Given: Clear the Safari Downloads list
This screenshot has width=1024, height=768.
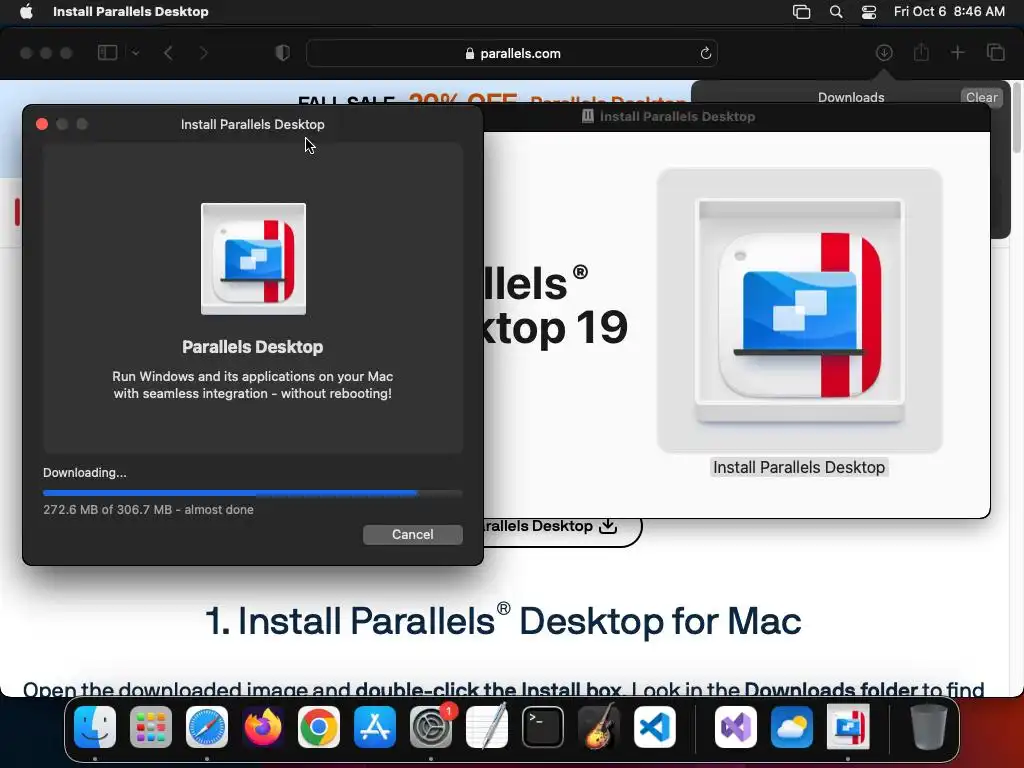Looking at the screenshot, I should click(x=981, y=97).
